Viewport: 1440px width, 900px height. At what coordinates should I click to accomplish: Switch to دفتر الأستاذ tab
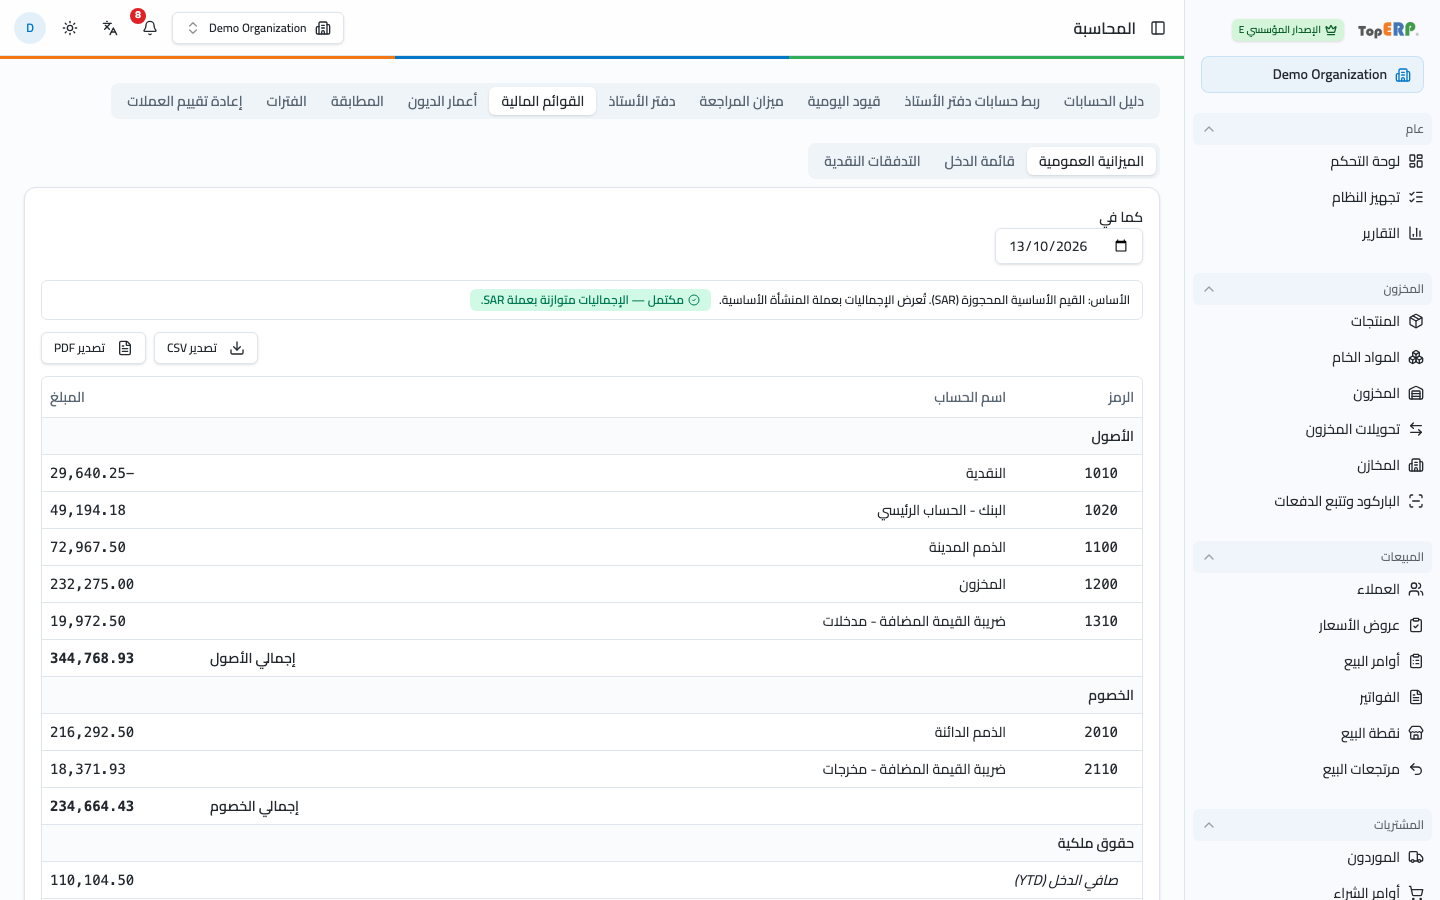pyautogui.click(x=642, y=101)
